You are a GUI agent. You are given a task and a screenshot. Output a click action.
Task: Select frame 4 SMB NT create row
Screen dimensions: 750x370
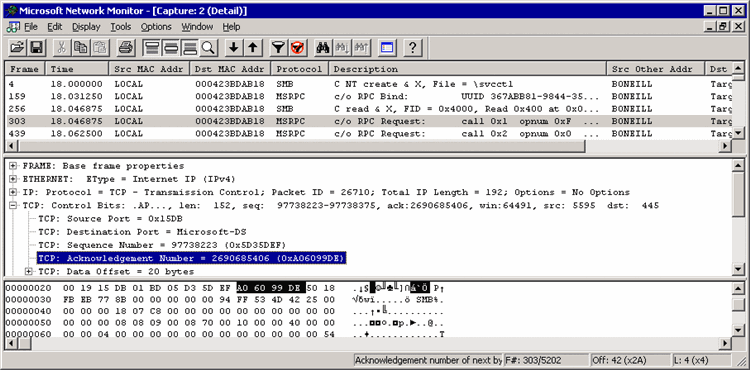[x=369, y=84]
